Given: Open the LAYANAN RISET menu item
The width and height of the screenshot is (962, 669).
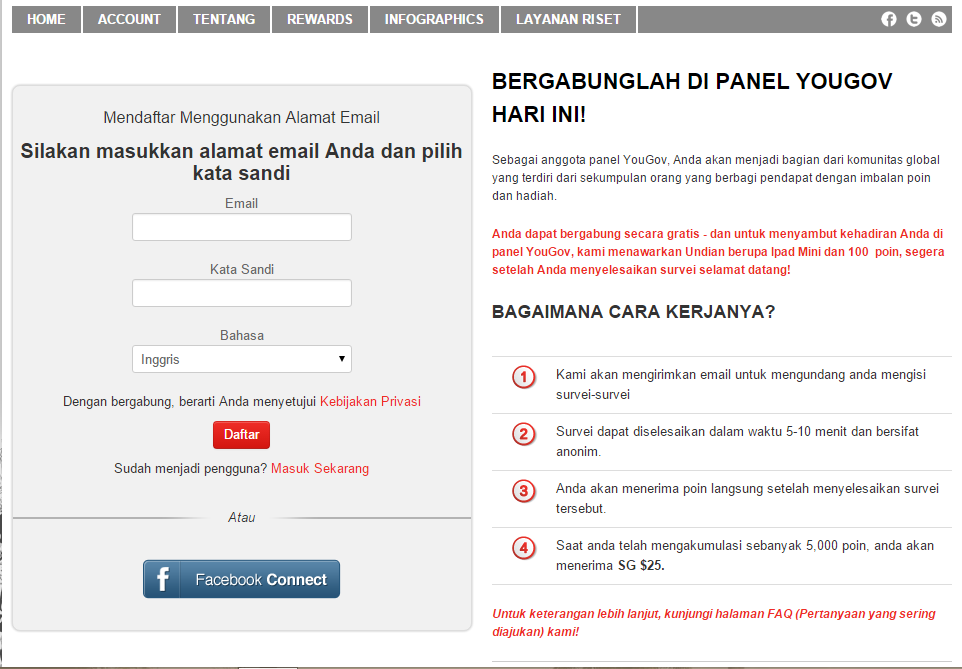Looking at the screenshot, I should click(x=568, y=19).
